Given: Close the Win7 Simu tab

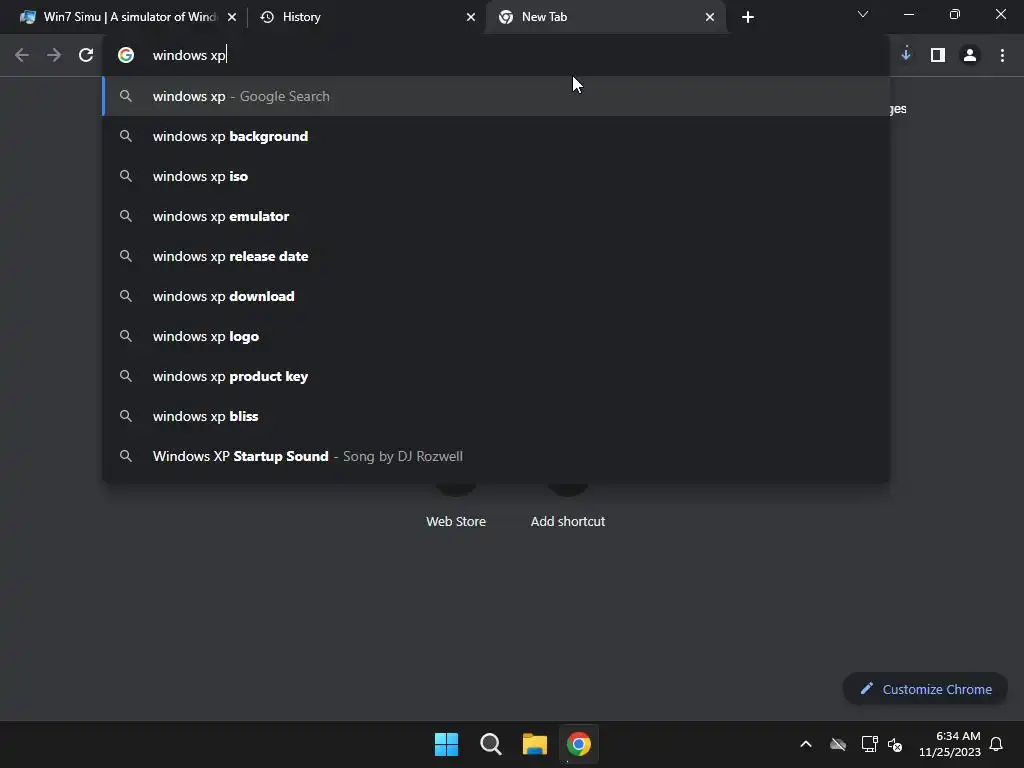Looking at the screenshot, I should [x=232, y=17].
